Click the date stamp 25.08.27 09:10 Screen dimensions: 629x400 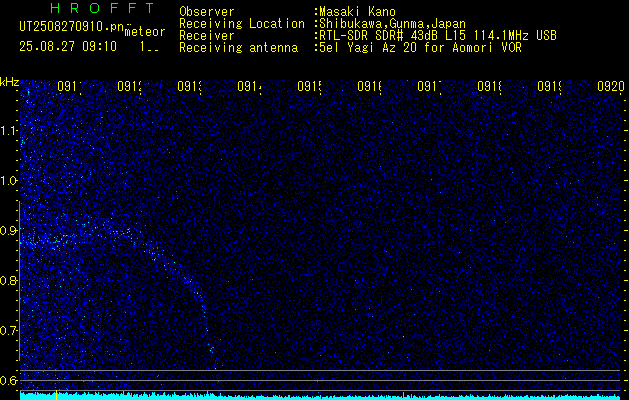pos(68,47)
